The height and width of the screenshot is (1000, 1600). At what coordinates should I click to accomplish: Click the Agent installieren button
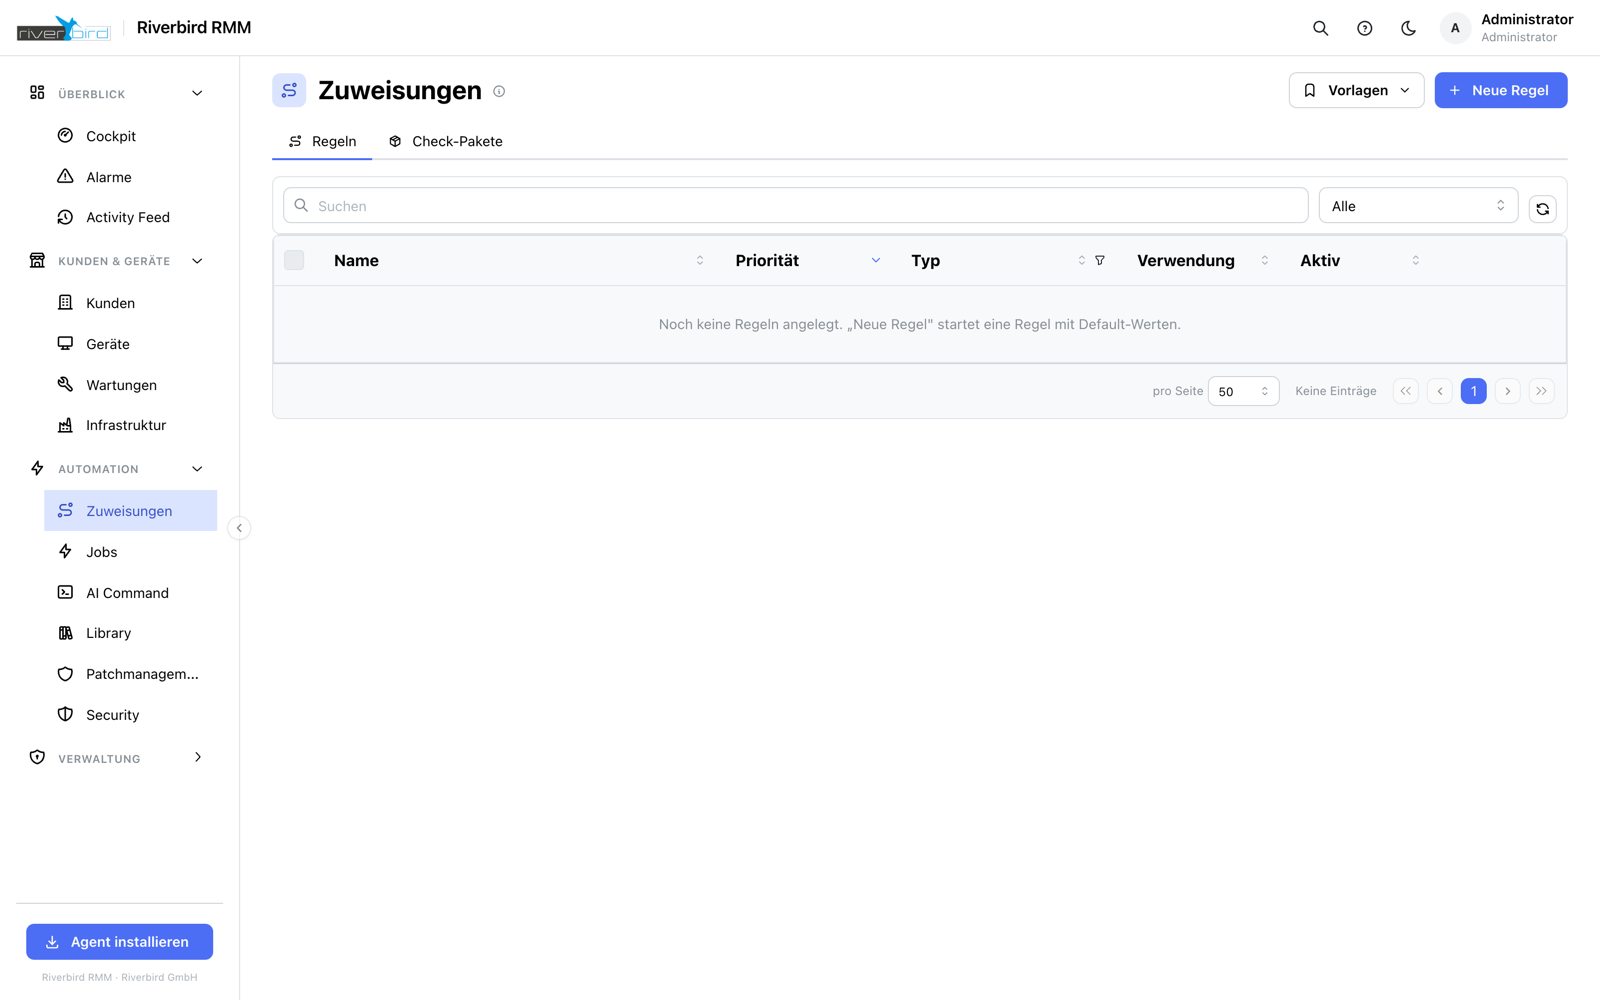119,942
